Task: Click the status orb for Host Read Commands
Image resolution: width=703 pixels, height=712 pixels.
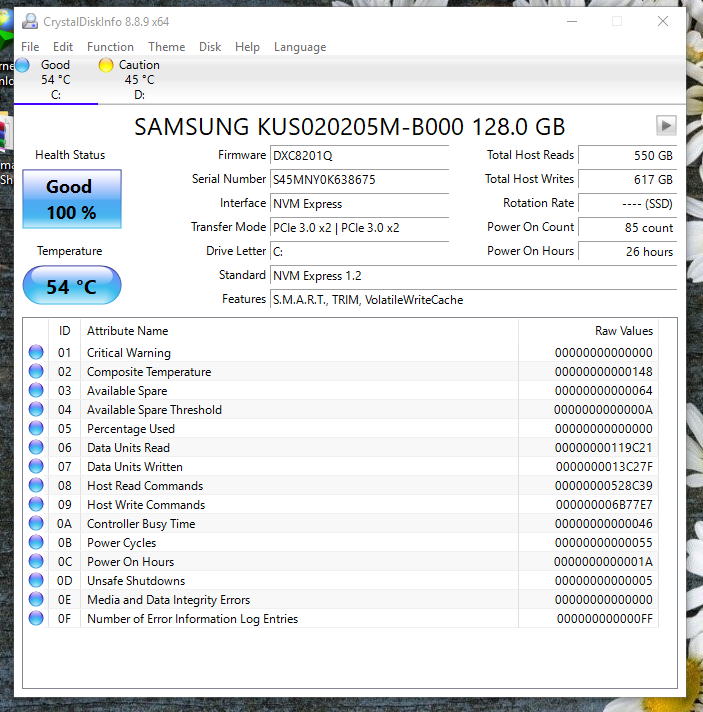Action: [x=36, y=485]
